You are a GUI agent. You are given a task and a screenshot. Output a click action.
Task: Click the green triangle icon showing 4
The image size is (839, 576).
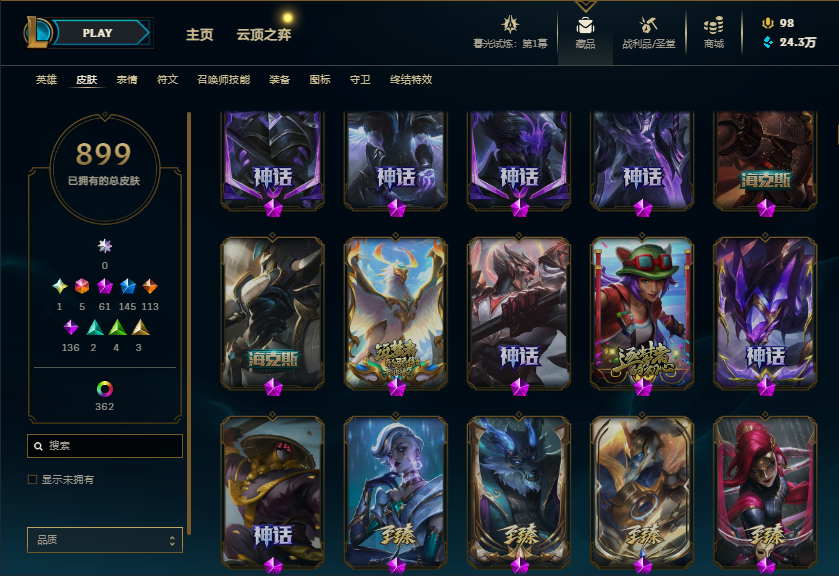[x=117, y=327]
